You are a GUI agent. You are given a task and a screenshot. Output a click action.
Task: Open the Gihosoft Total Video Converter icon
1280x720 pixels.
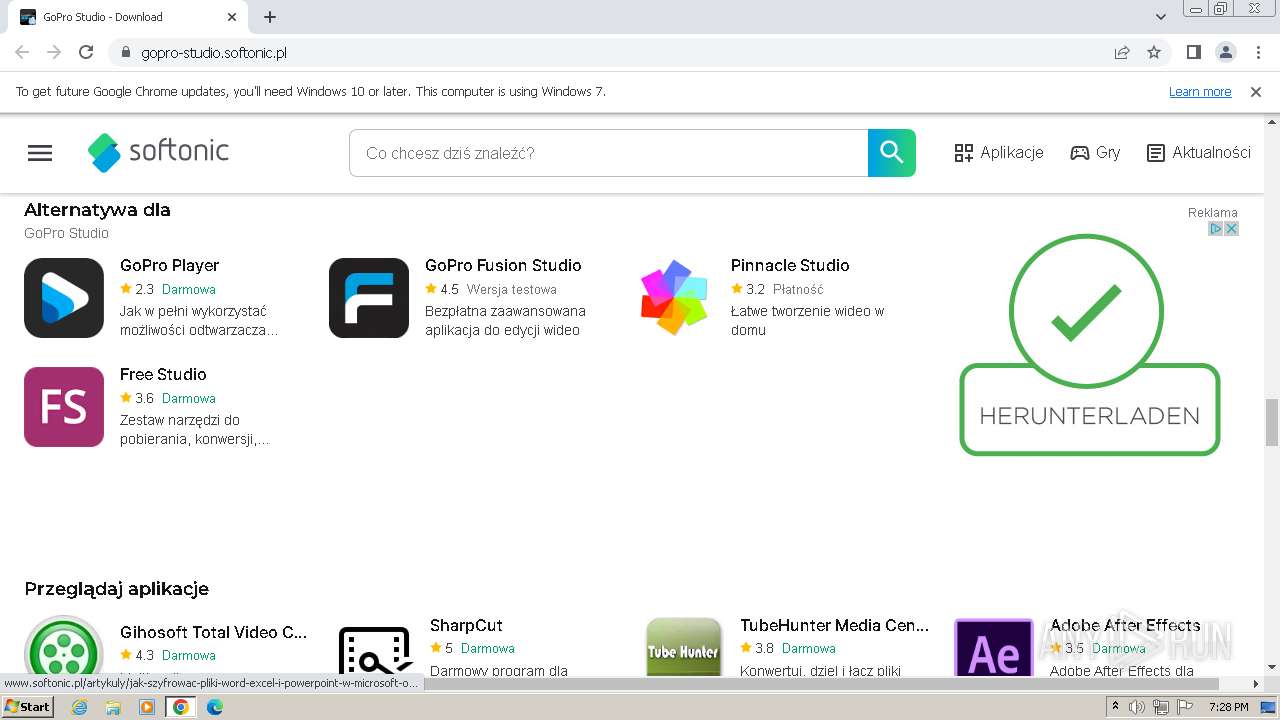pyautogui.click(x=64, y=646)
